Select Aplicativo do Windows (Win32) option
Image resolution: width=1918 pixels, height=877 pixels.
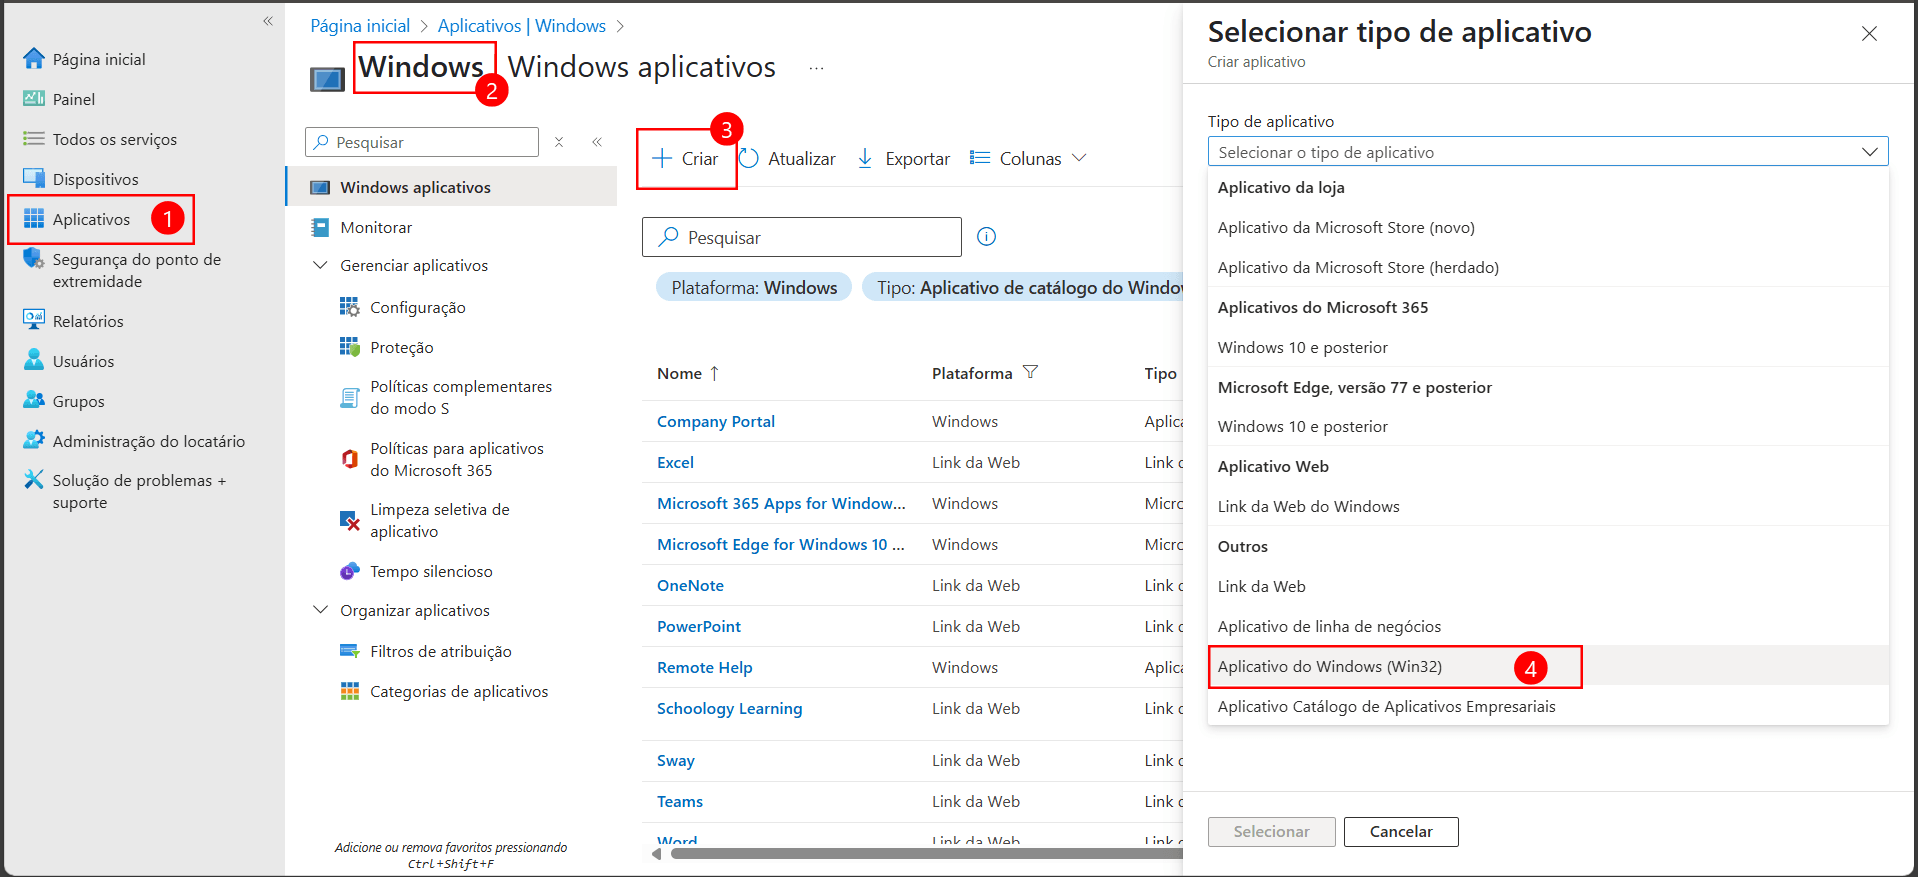(1548, 666)
